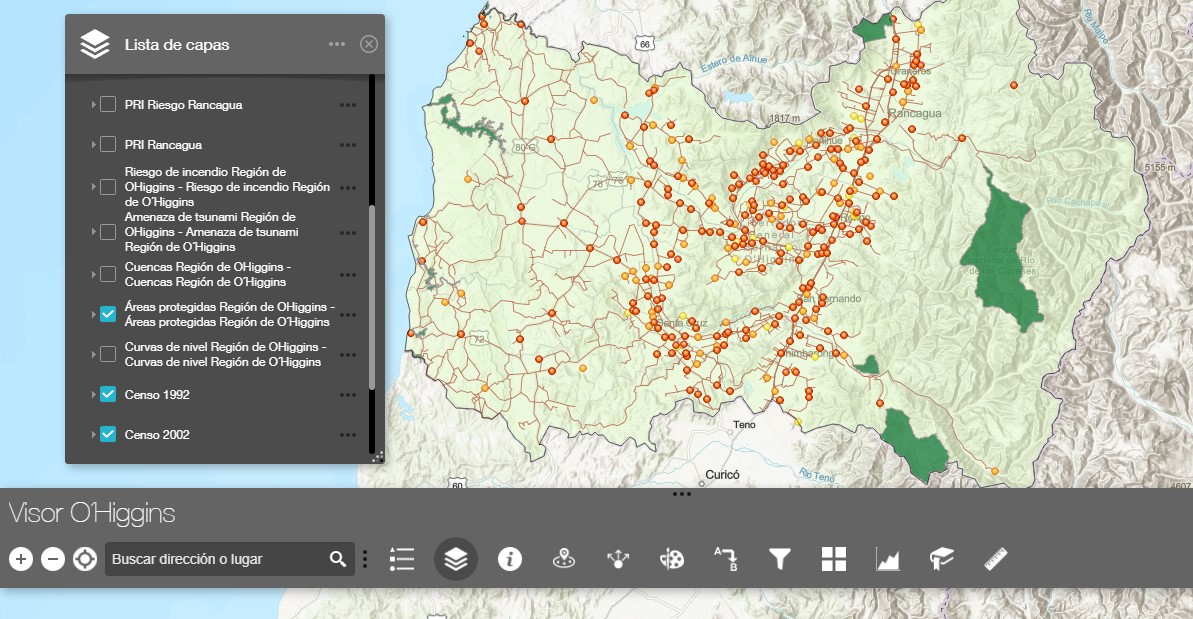This screenshot has width=1193, height=619.
Task: Open the elevation profile chart tool
Action: pyautogui.click(x=887, y=559)
